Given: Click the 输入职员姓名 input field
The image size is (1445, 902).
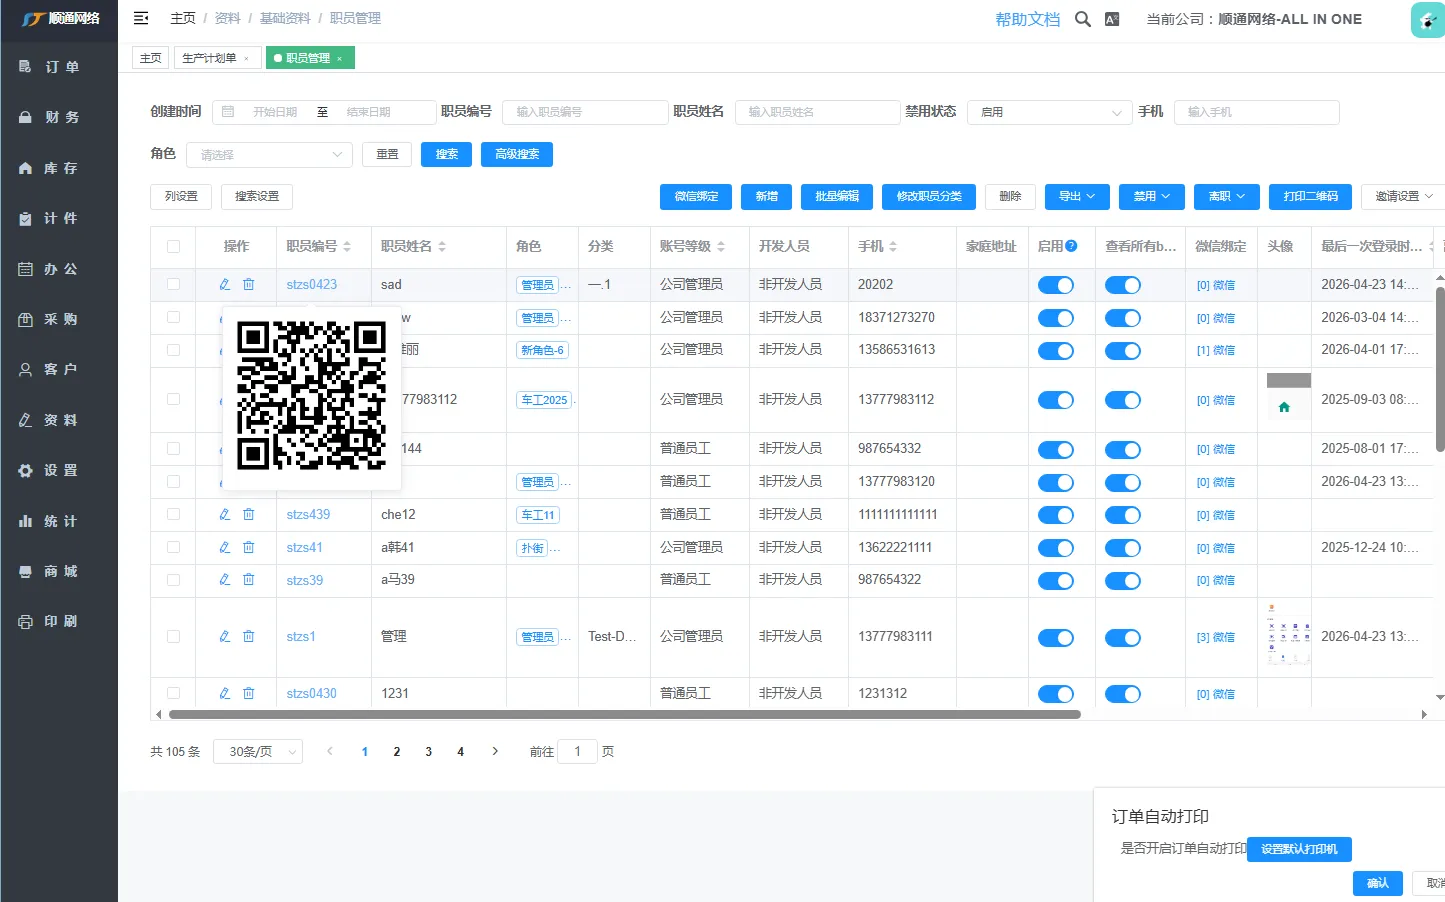Looking at the screenshot, I should pyautogui.click(x=817, y=113).
